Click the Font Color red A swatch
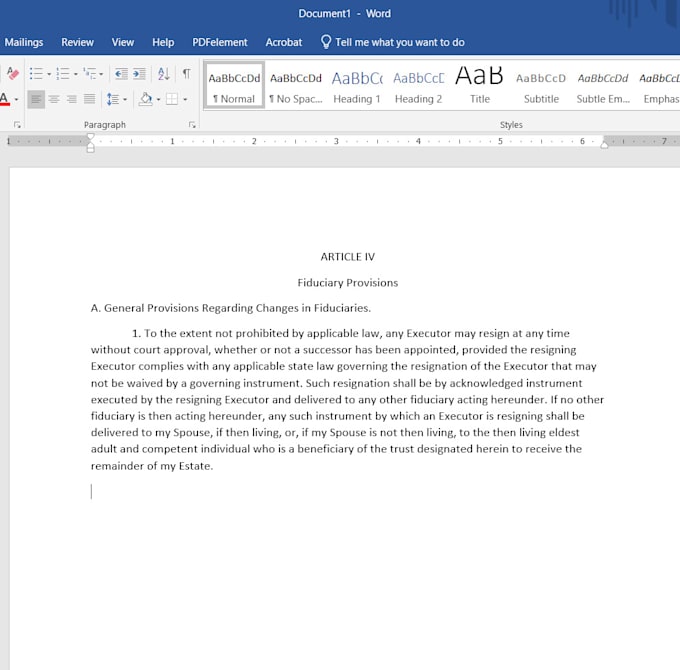The image size is (680, 670). tap(4, 99)
